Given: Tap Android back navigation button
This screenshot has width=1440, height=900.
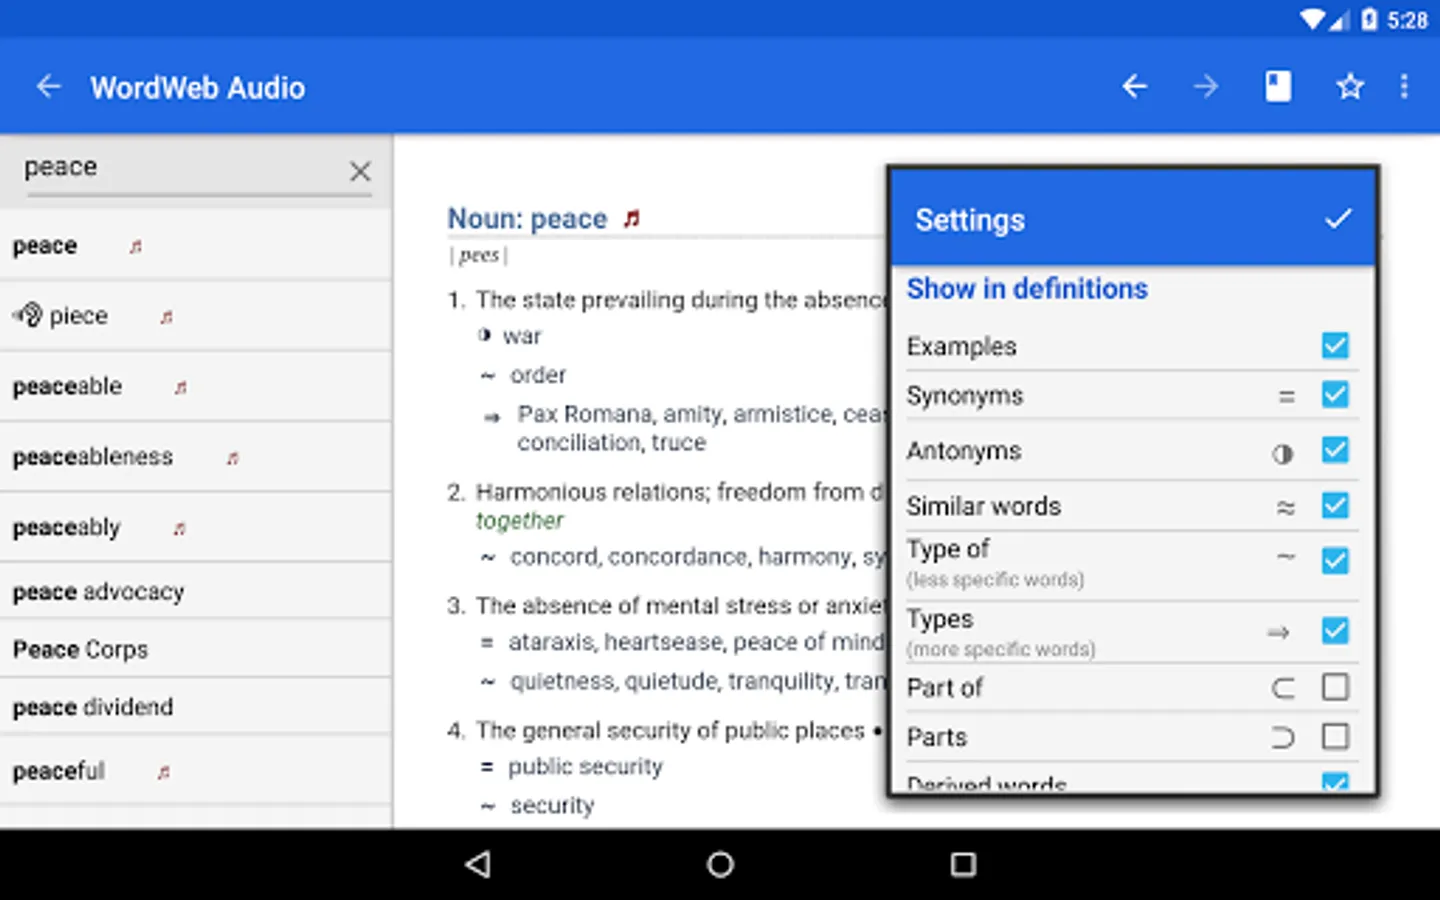Looking at the screenshot, I should (x=478, y=864).
